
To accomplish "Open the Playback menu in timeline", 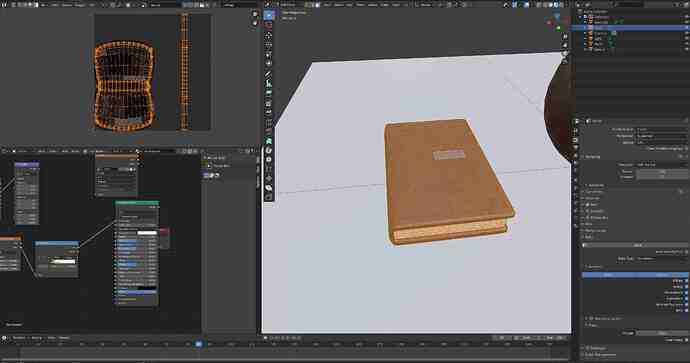I will tap(19, 338).
